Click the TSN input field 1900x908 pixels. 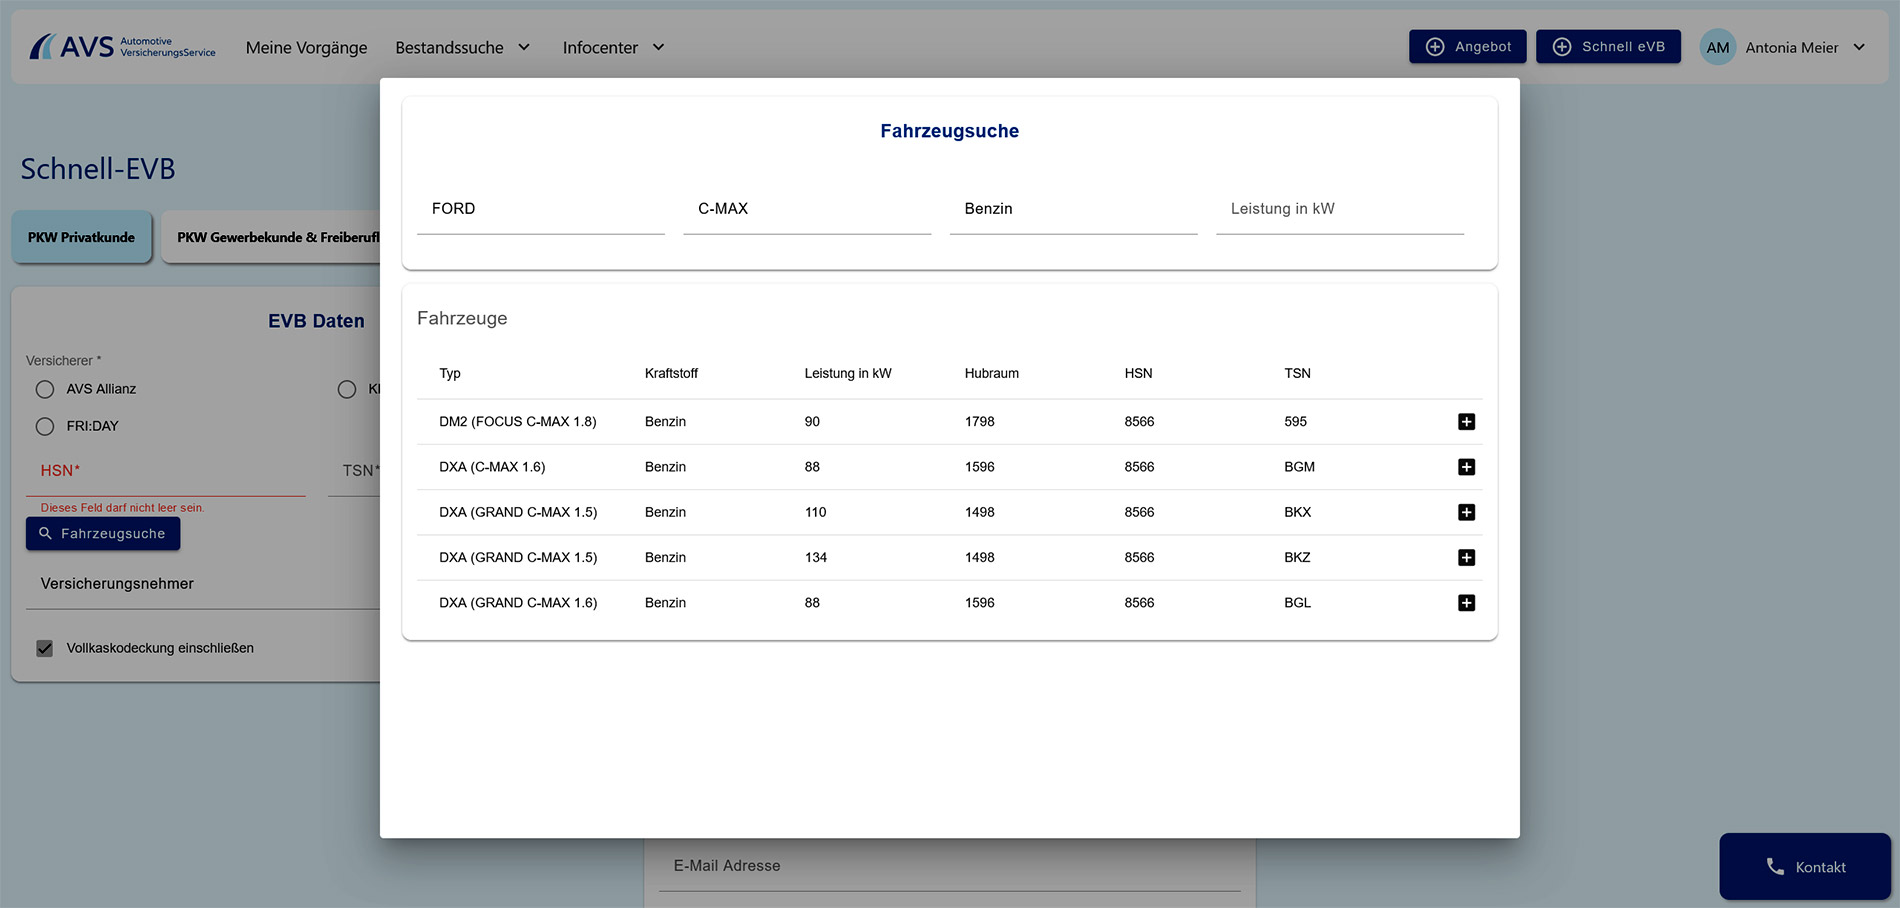point(354,471)
